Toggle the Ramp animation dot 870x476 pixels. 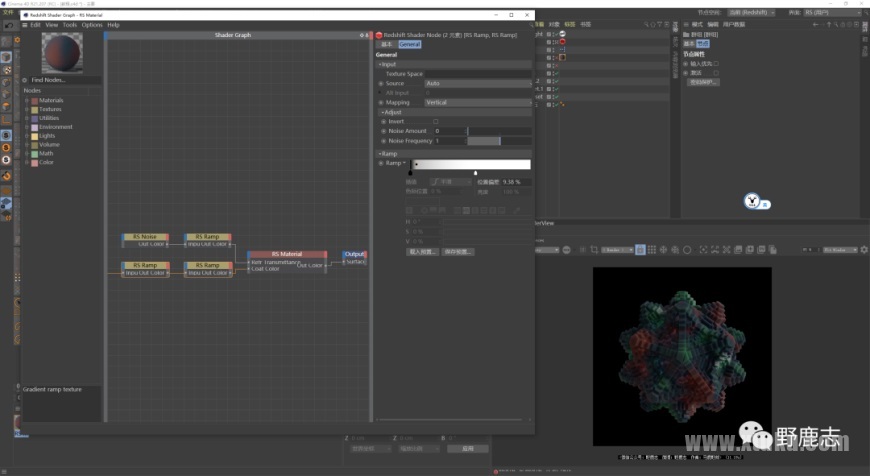point(381,163)
